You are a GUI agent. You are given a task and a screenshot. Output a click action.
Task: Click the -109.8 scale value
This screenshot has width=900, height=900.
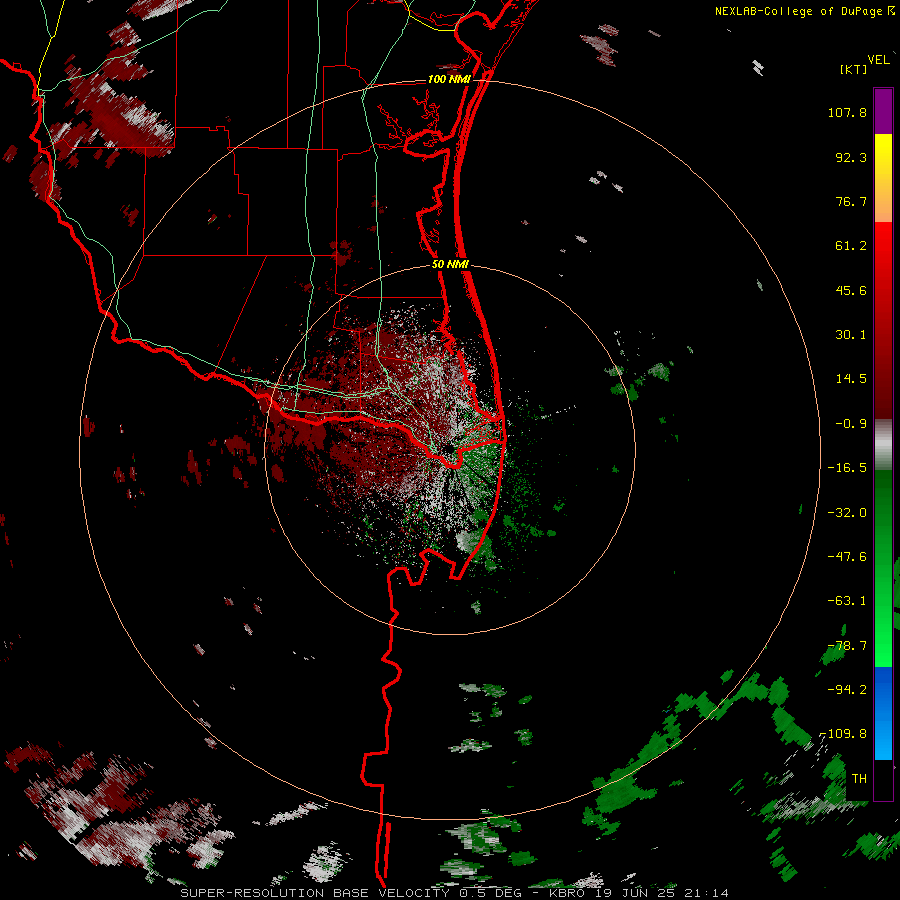click(844, 734)
